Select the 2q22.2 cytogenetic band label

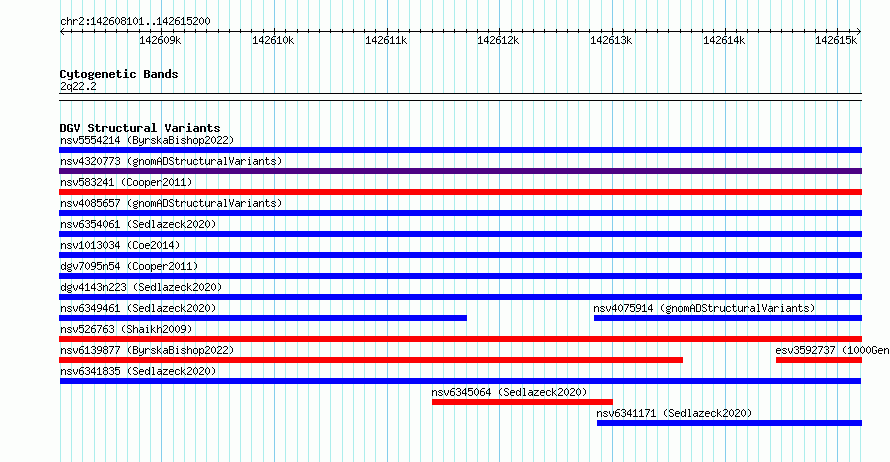(78, 86)
